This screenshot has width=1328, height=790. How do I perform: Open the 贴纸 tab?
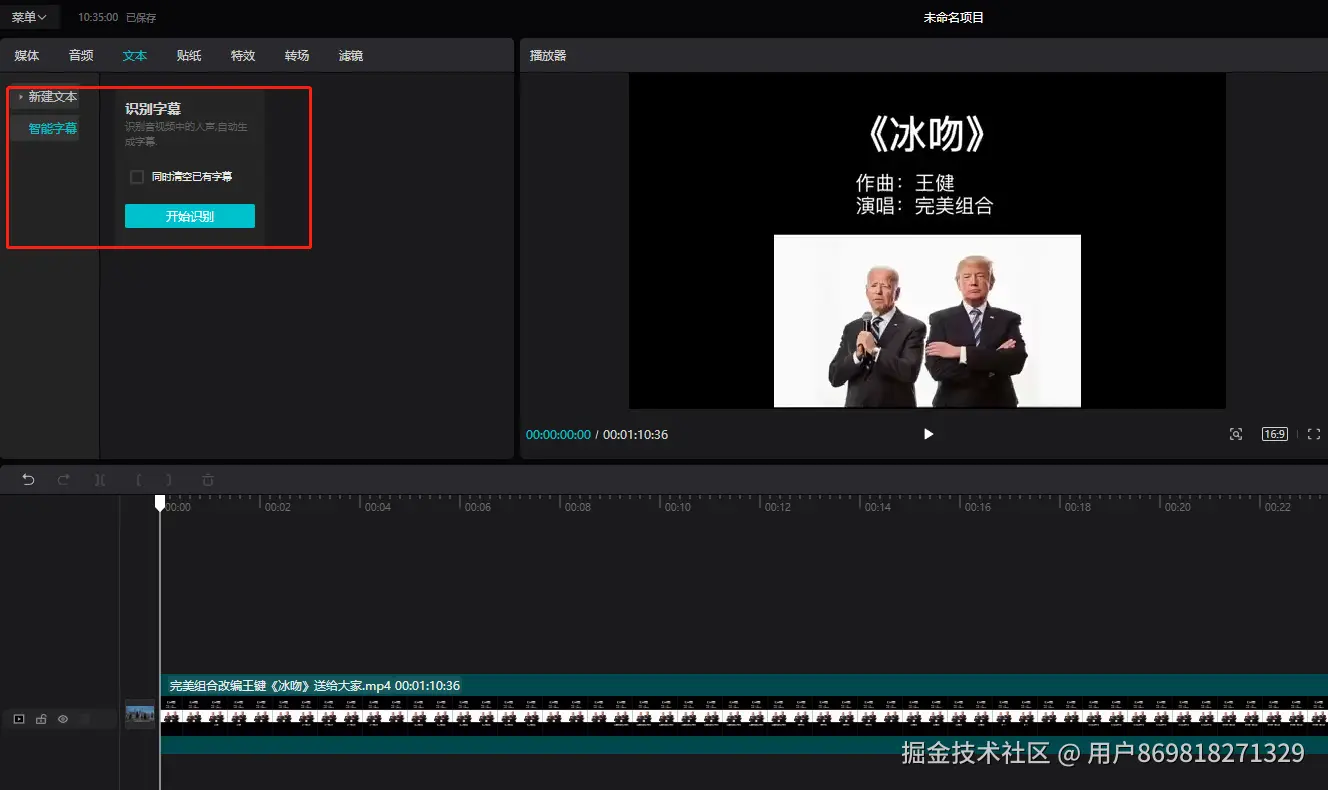point(189,56)
